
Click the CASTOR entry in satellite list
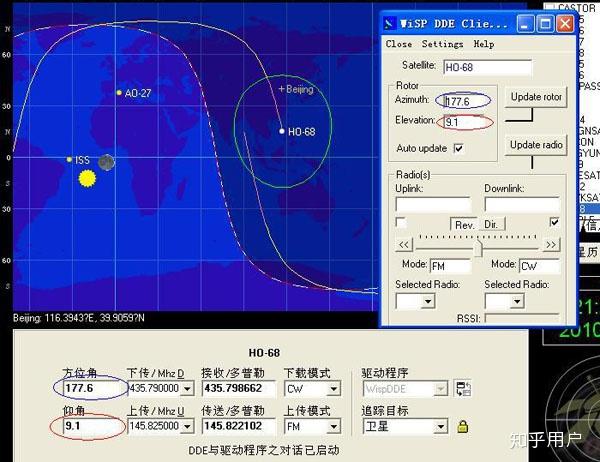coord(576,8)
